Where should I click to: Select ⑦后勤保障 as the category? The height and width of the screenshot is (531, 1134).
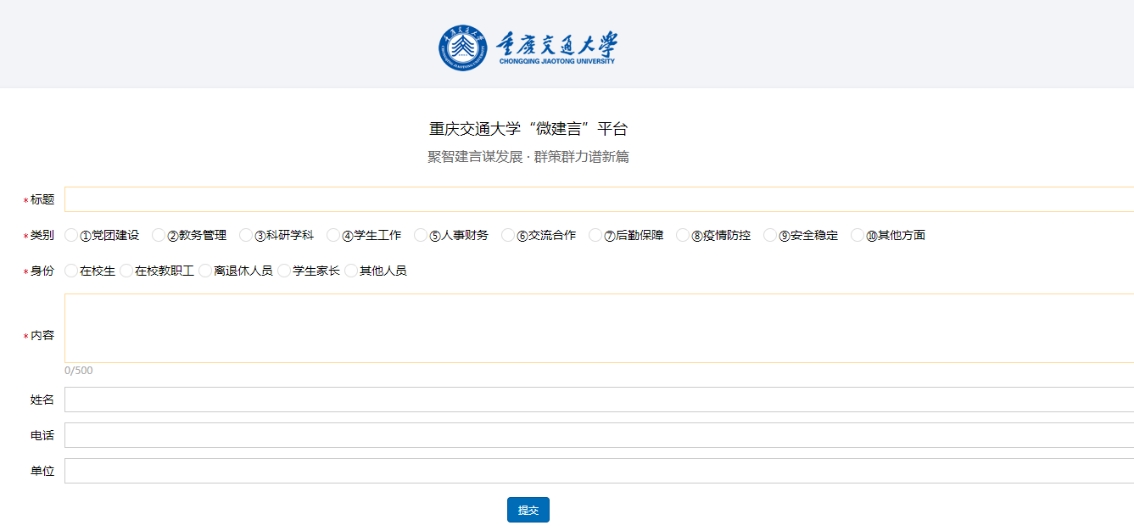pyautogui.click(x=596, y=235)
